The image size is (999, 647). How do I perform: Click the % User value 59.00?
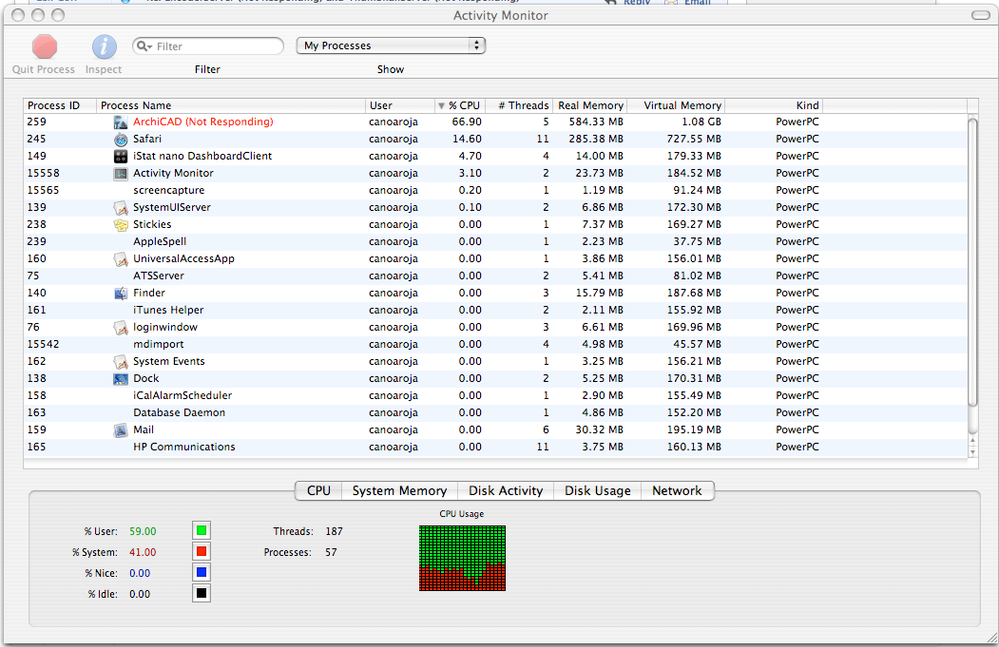pos(143,531)
